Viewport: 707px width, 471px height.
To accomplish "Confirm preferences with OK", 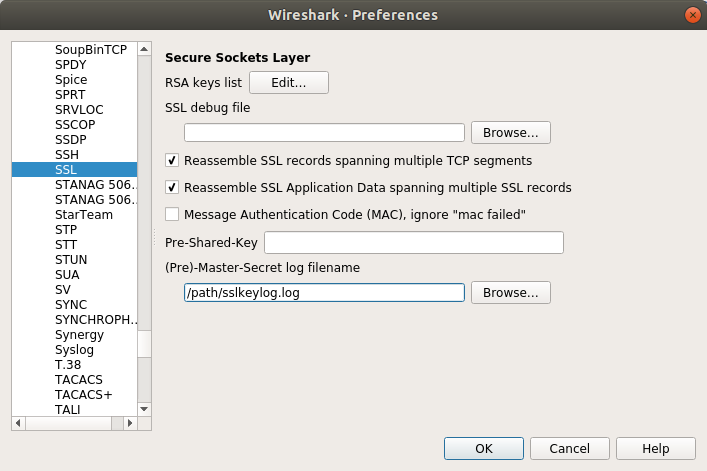I will (x=483, y=448).
